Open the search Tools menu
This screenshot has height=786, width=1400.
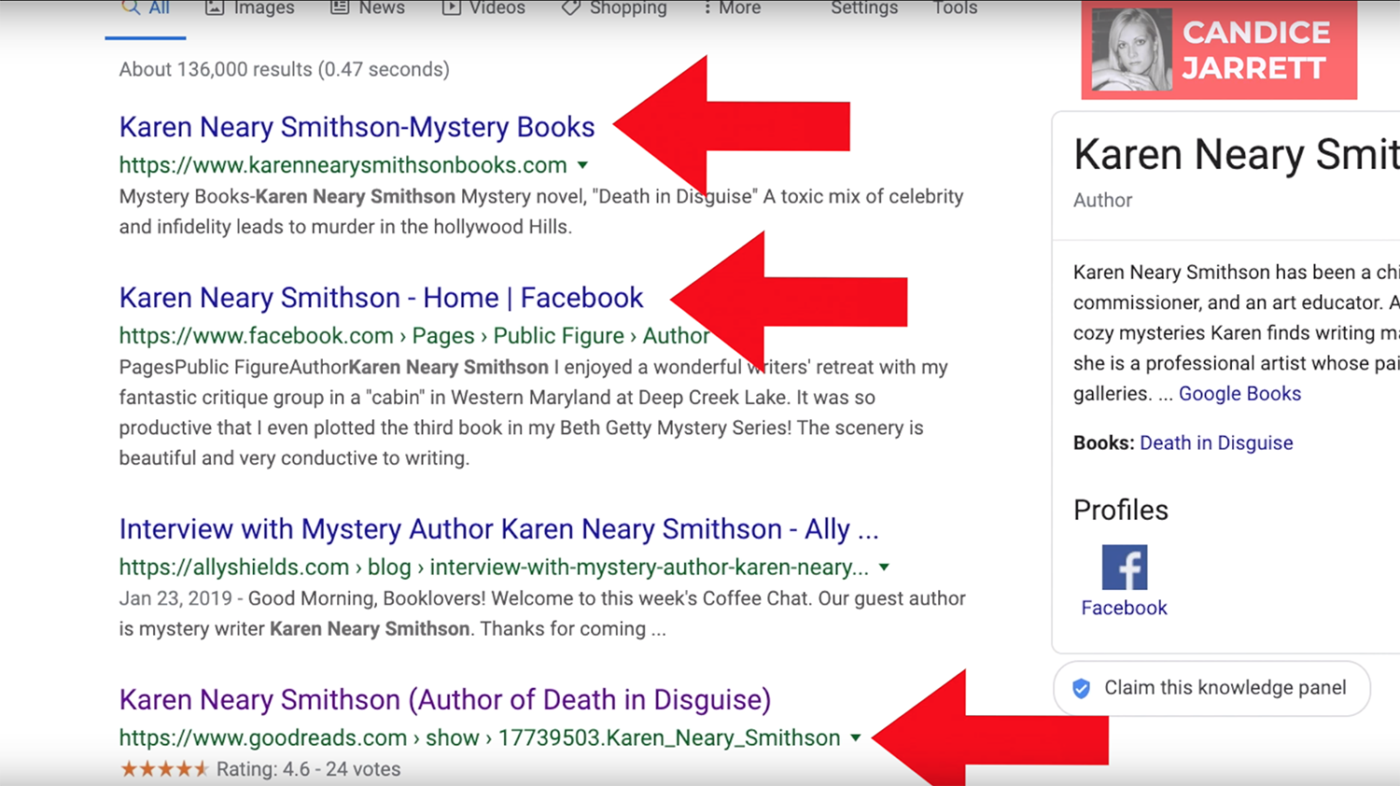point(955,8)
